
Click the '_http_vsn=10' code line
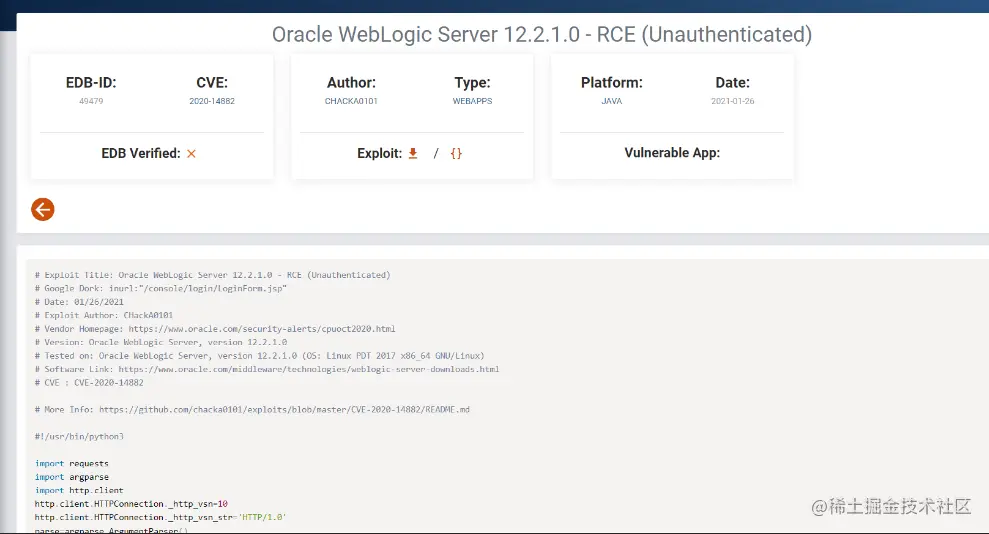coord(131,504)
